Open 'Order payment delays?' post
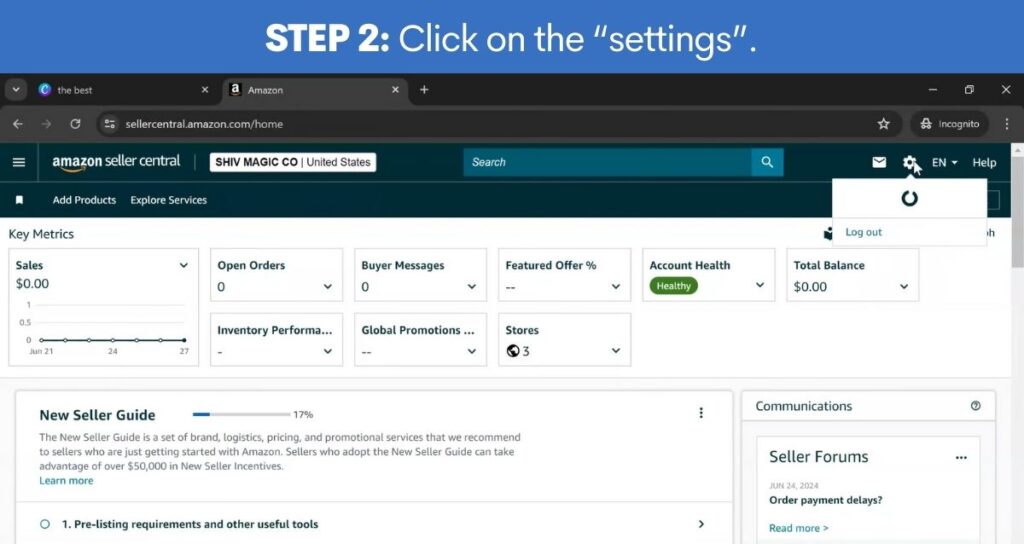Viewport: 1024px width, 544px height. [825, 500]
